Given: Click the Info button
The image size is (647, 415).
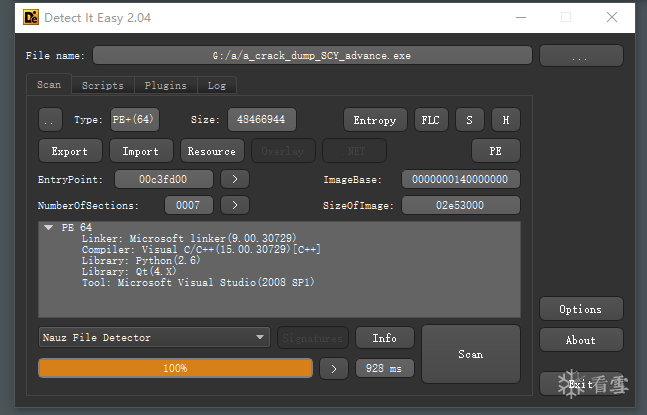Looking at the screenshot, I should coord(385,338).
